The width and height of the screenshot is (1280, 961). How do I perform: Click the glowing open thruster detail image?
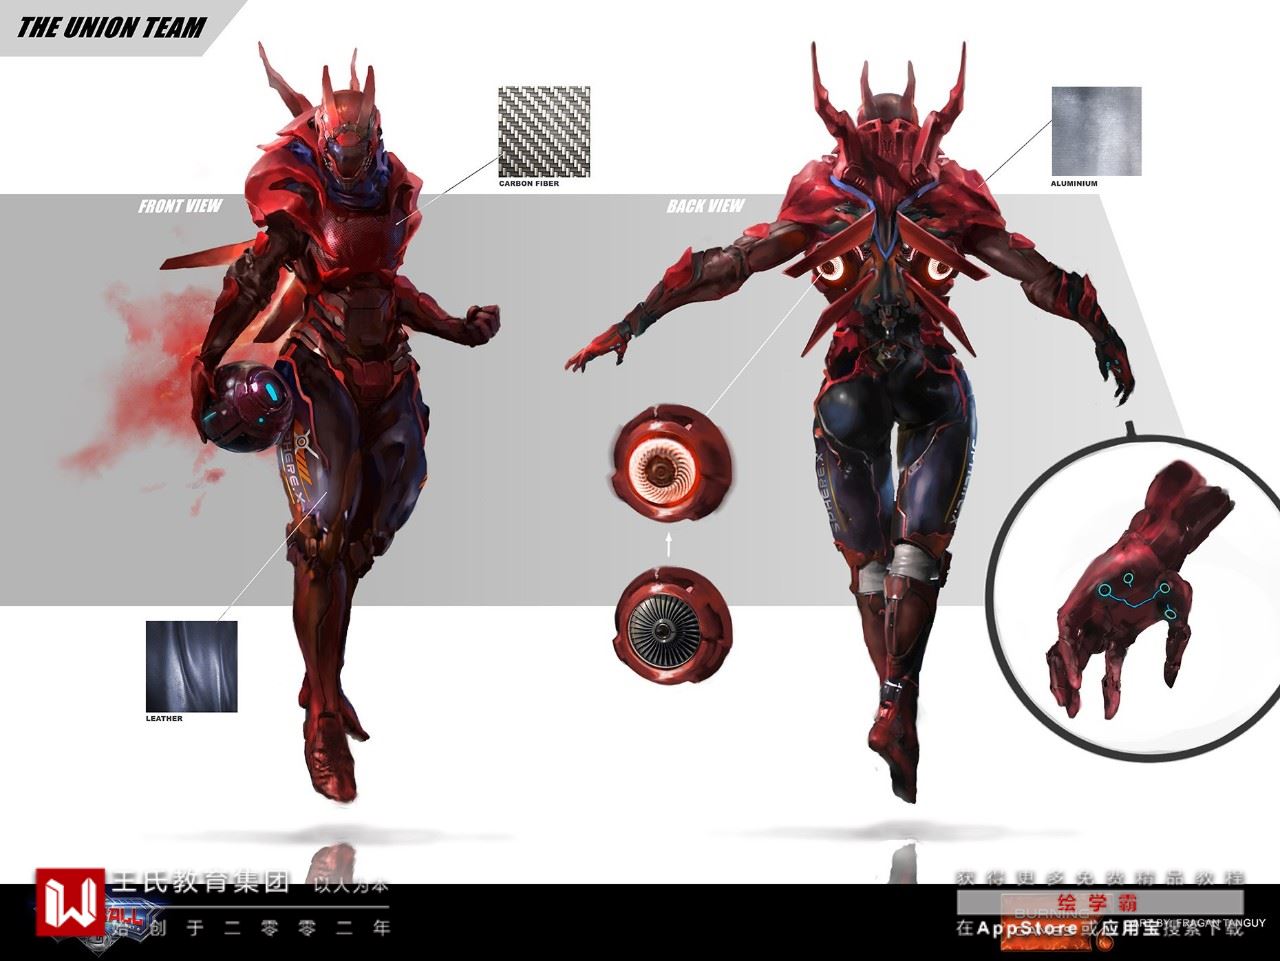[x=671, y=464]
